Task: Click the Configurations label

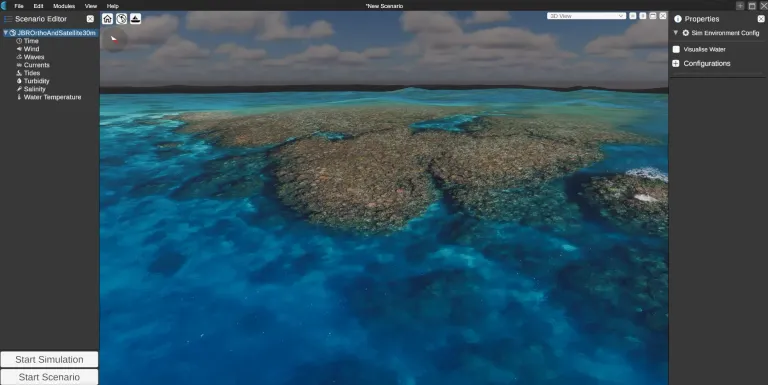Action: tap(707, 63)
